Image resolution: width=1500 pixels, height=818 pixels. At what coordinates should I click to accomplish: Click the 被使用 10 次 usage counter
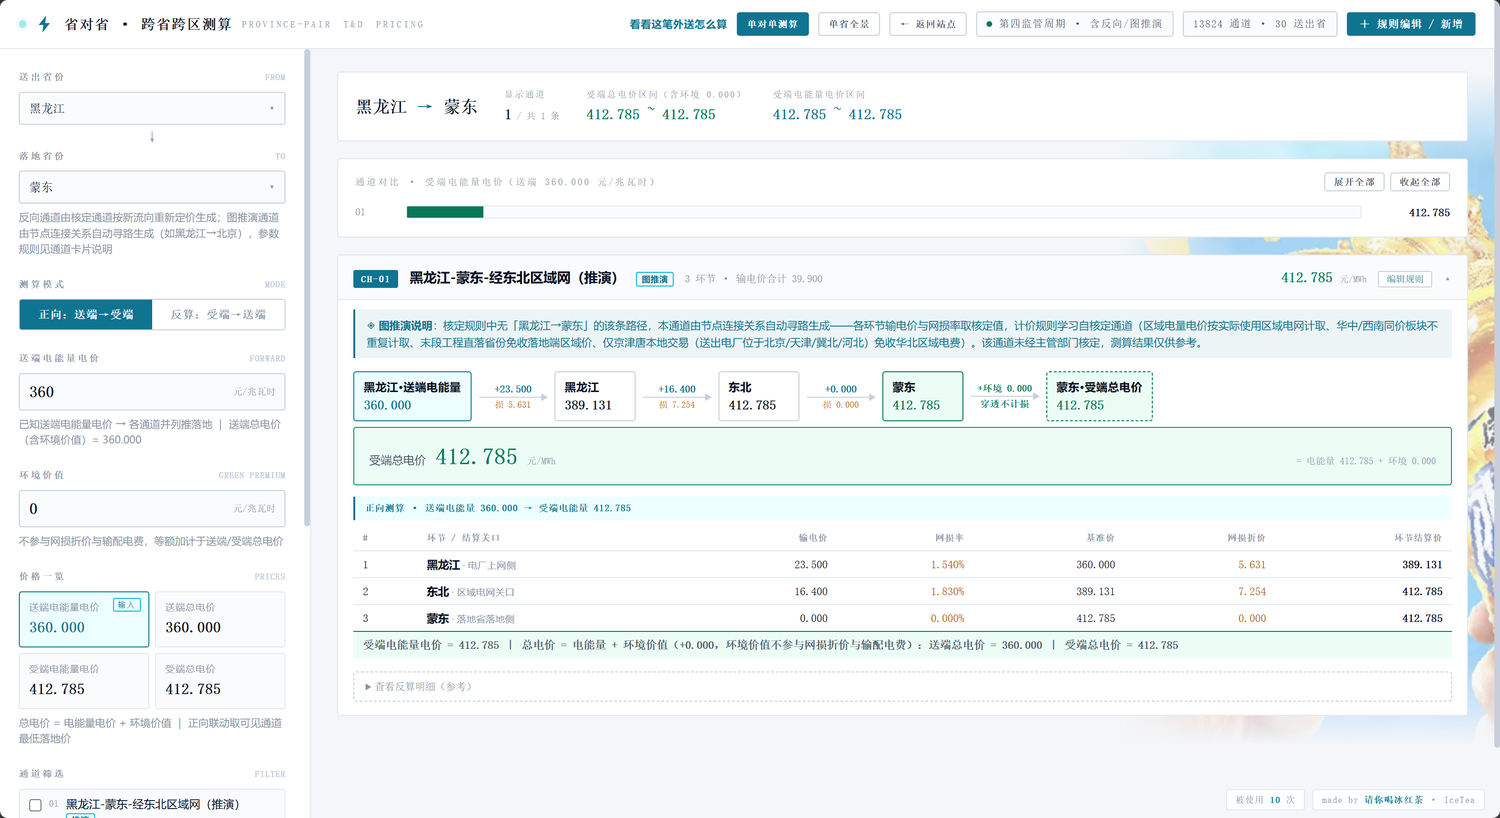(x=1265, y=800)
